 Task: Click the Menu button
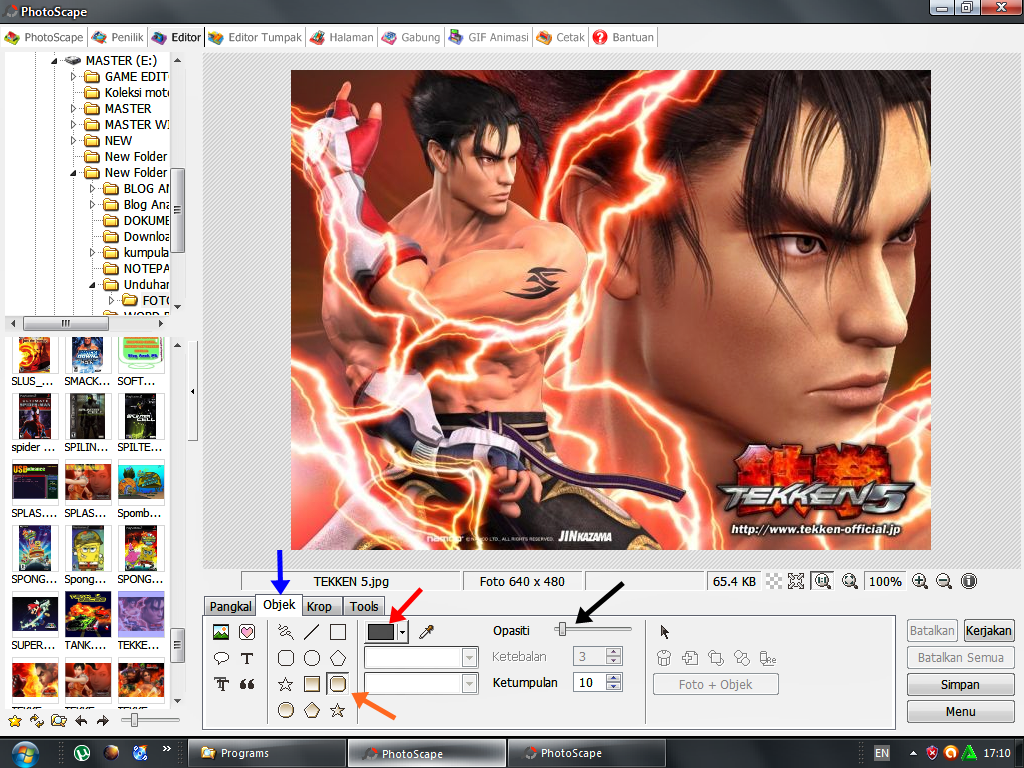coord(960,712)
